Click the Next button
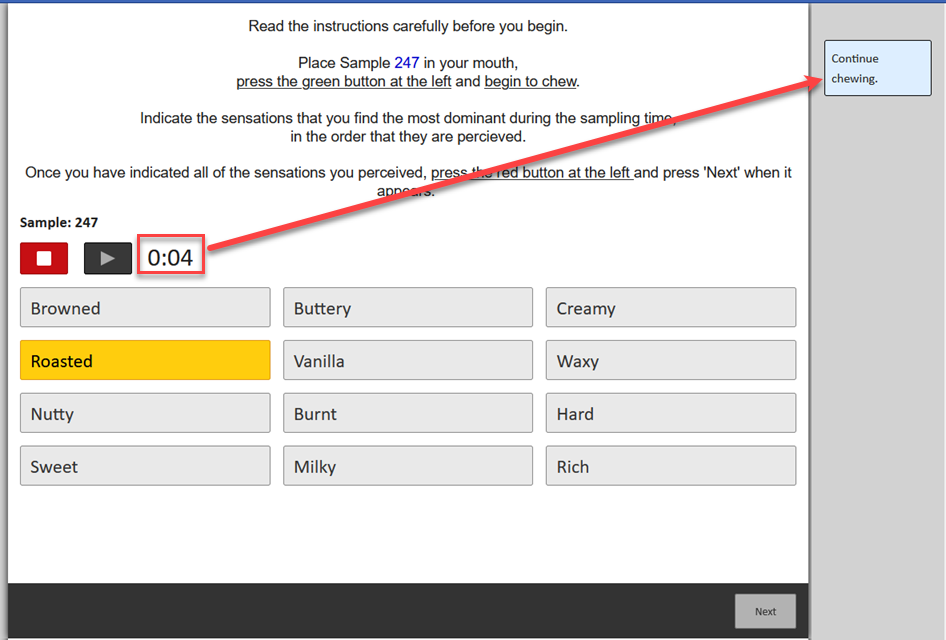 tap(765, 611)
